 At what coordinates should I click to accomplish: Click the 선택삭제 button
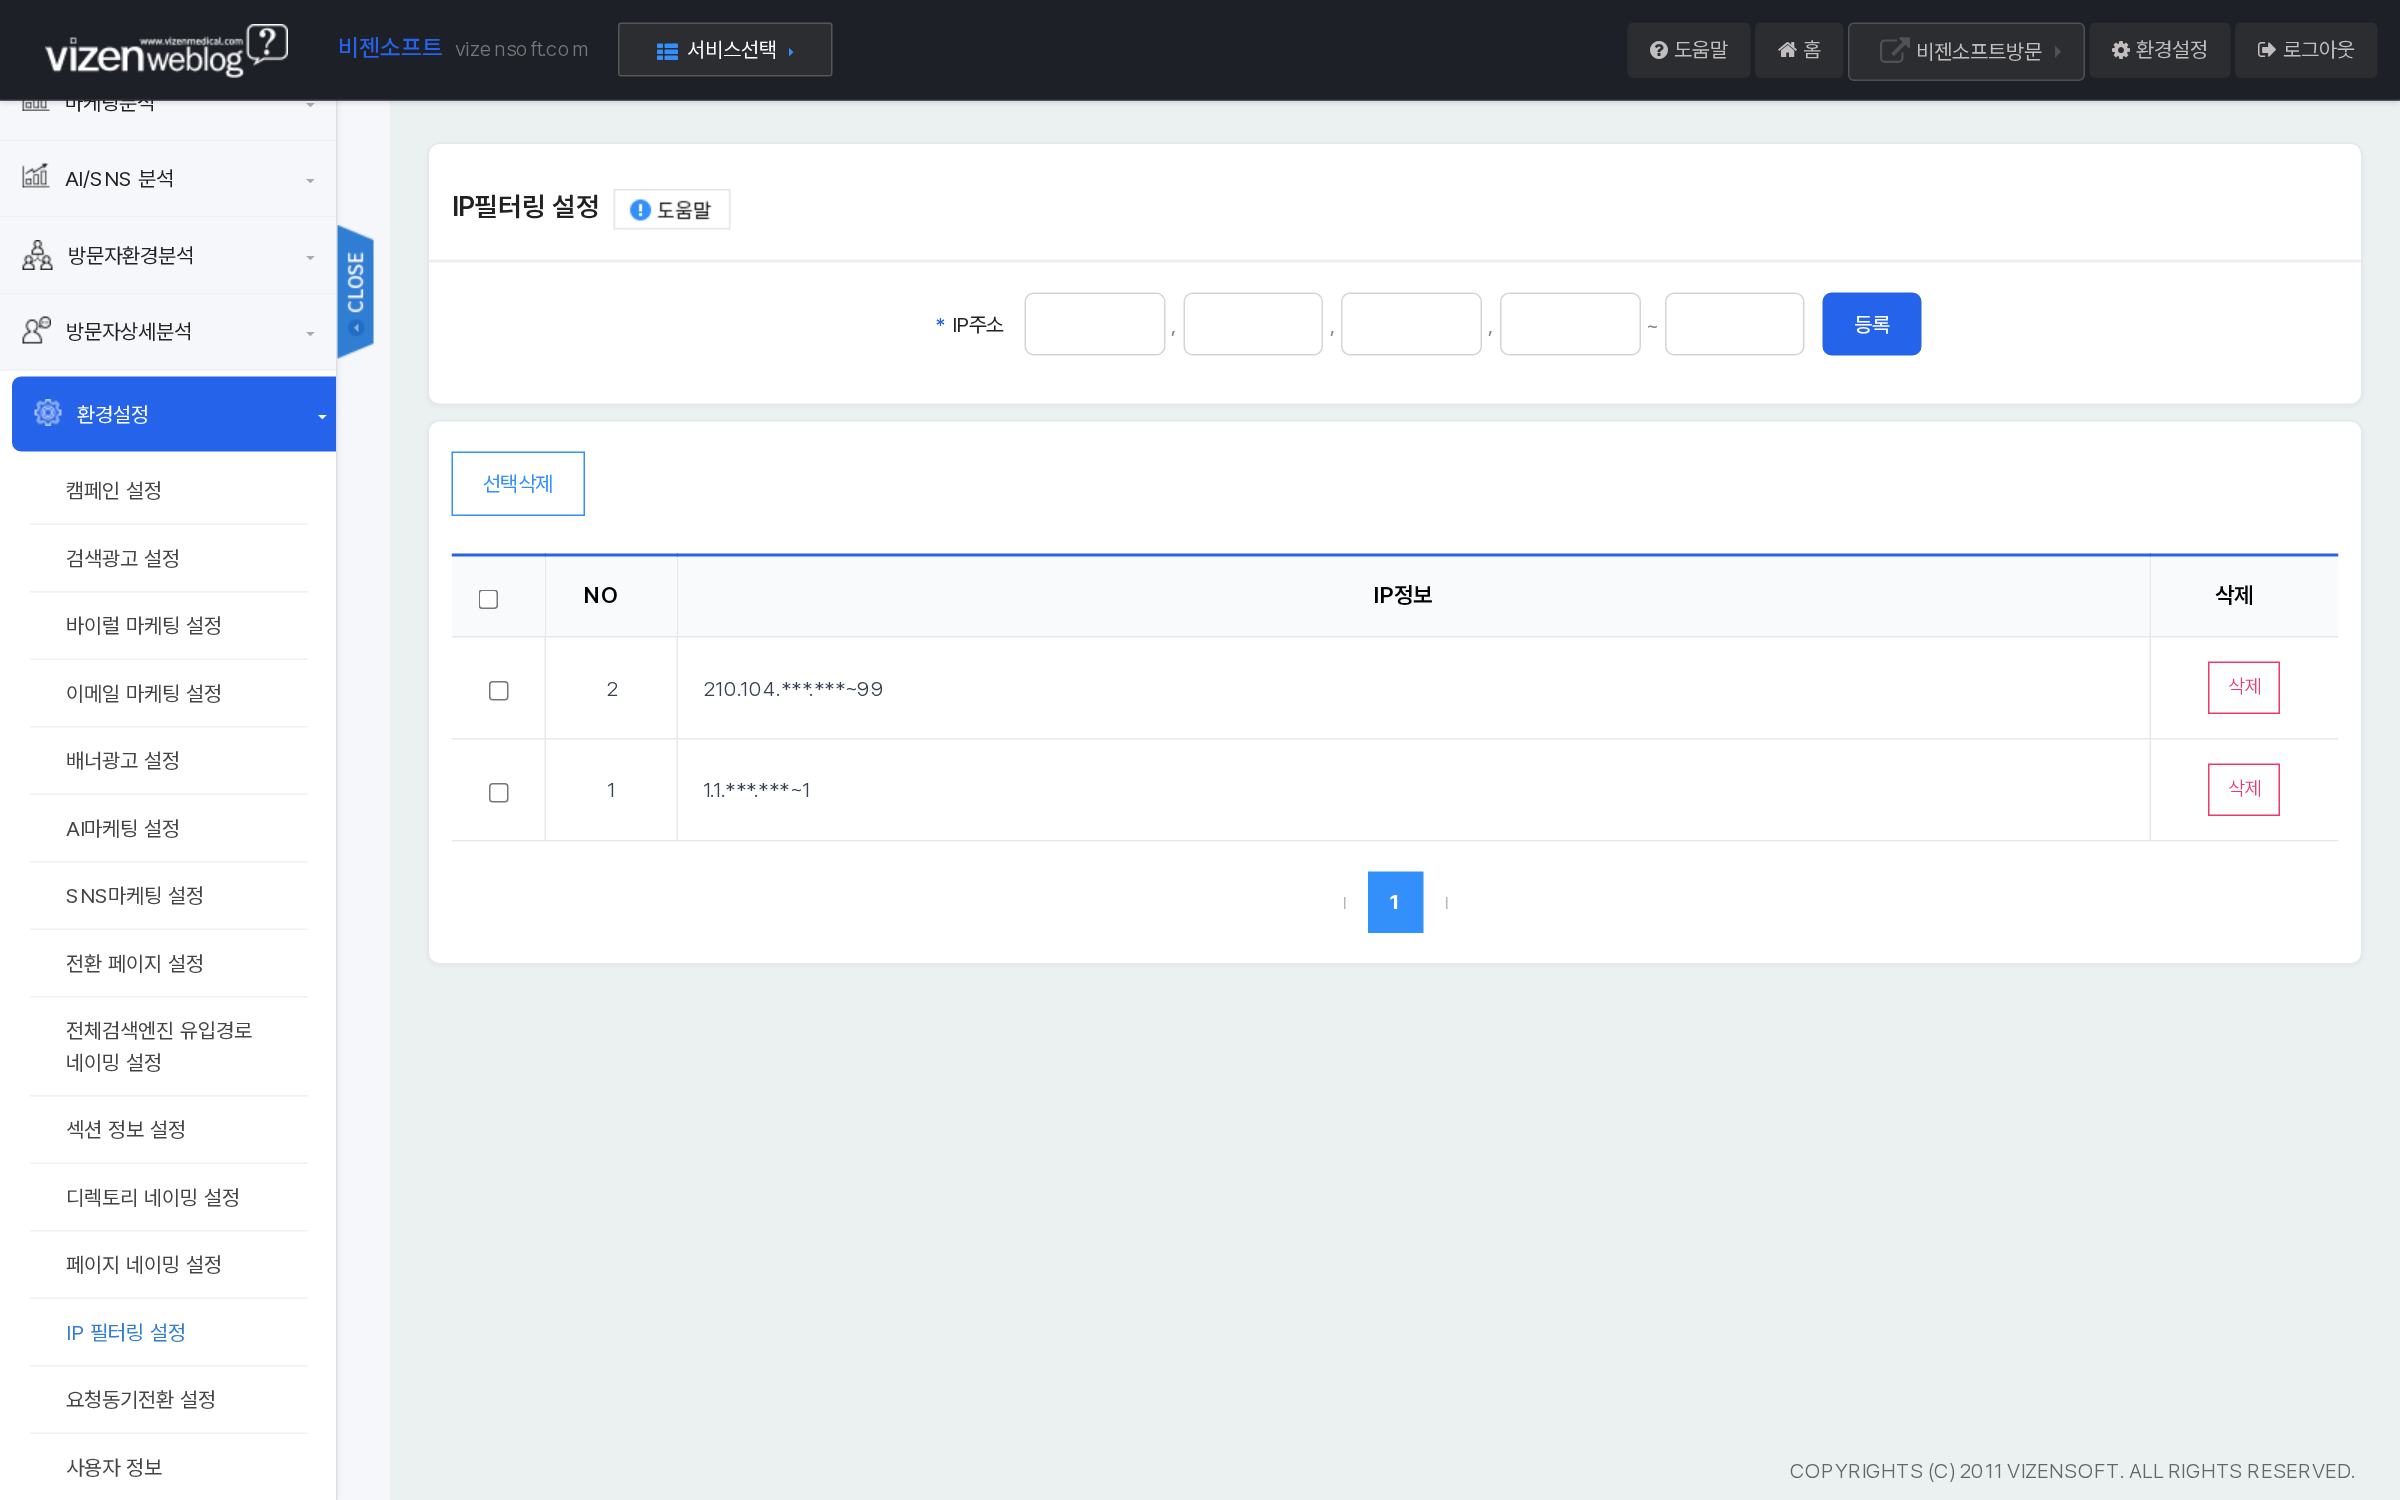(x=518, y=484)
